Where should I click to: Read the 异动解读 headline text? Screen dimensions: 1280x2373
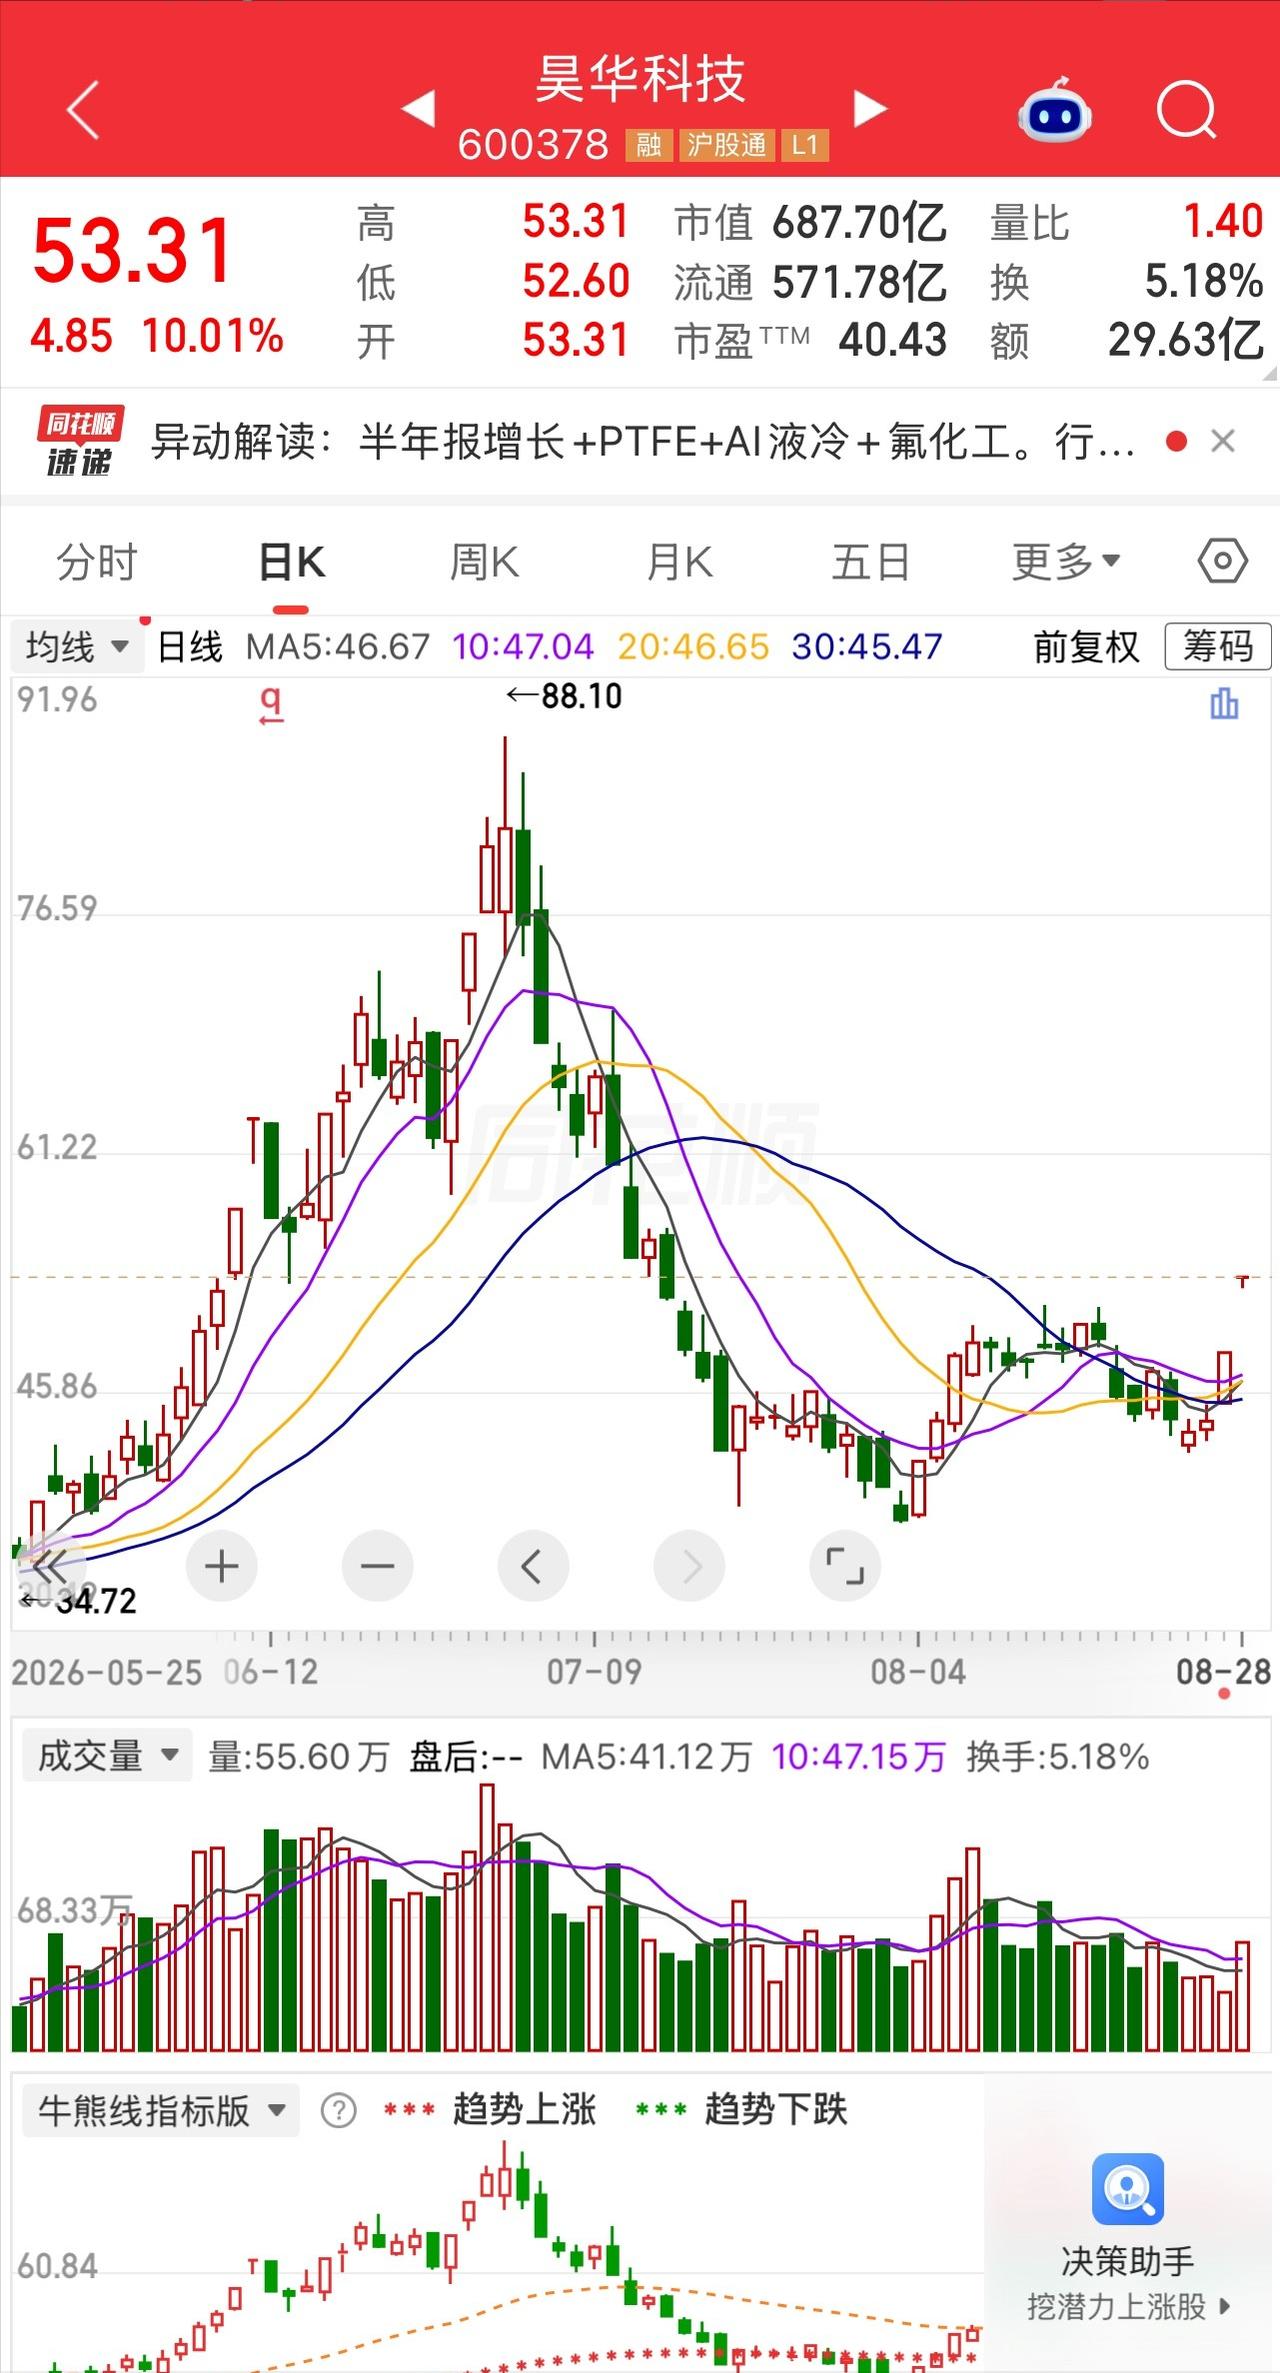[x=642, y=441]
